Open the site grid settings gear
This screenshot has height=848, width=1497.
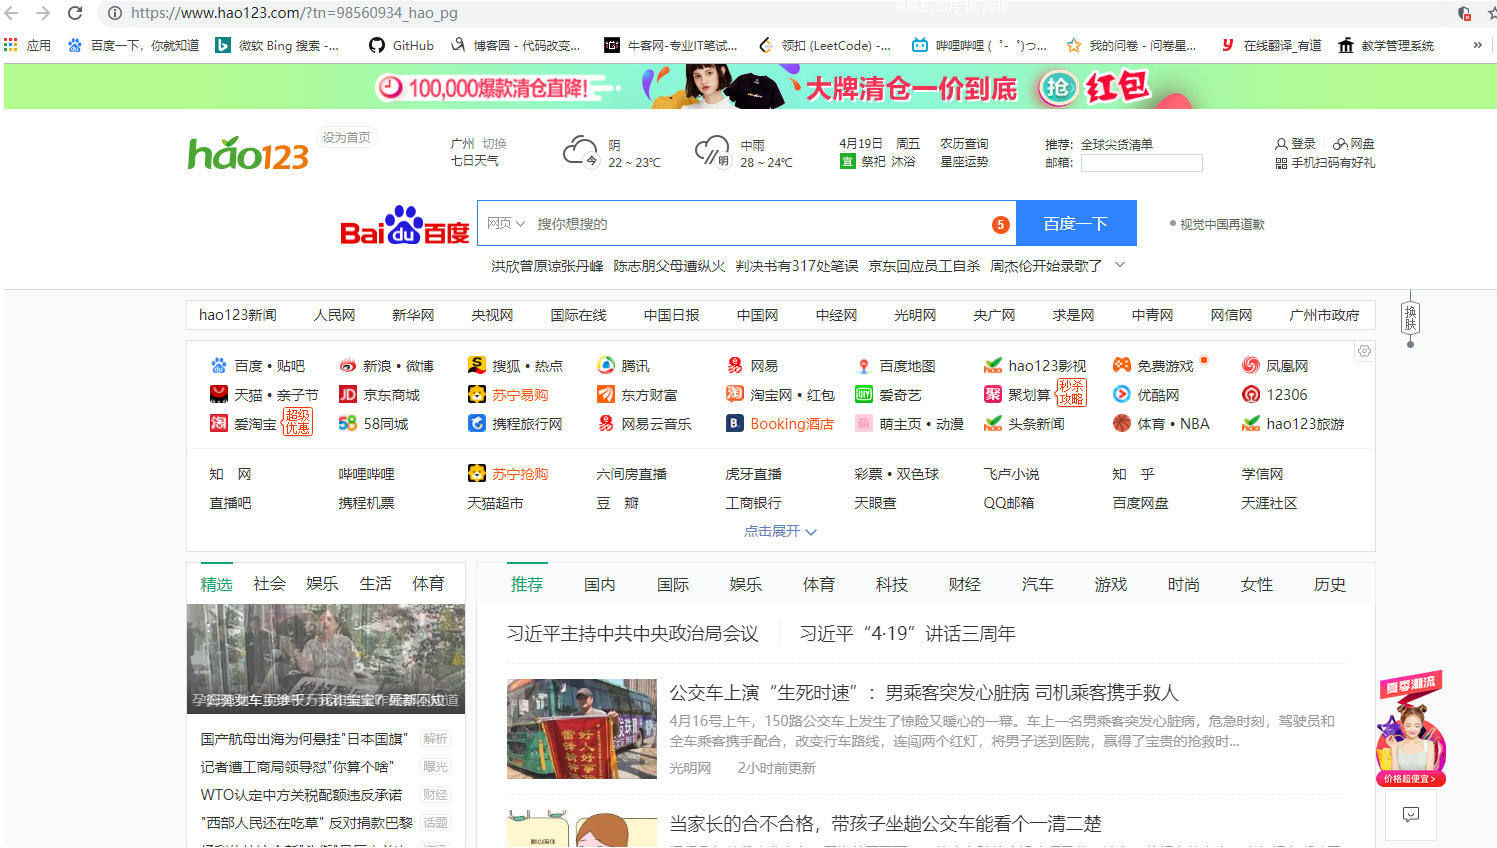pyautogui.click(x=1363, y=351)
